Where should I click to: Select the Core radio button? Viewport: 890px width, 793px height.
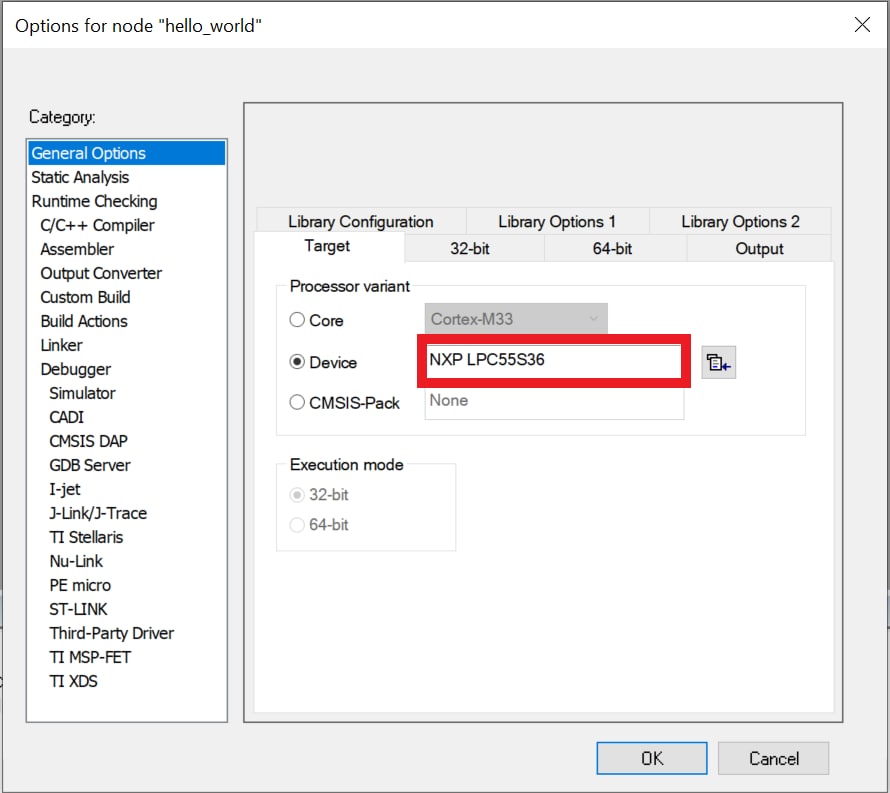tap(297, 321)
